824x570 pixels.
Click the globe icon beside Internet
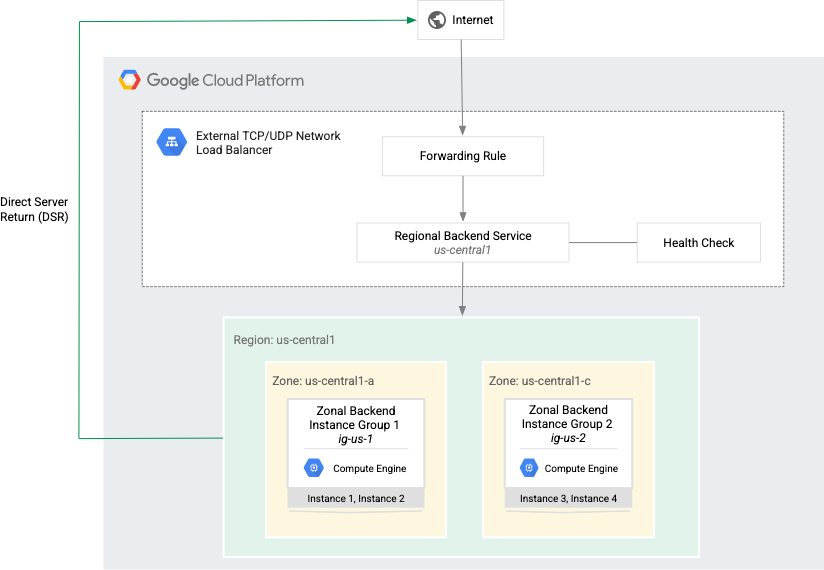tap(436, 20)
